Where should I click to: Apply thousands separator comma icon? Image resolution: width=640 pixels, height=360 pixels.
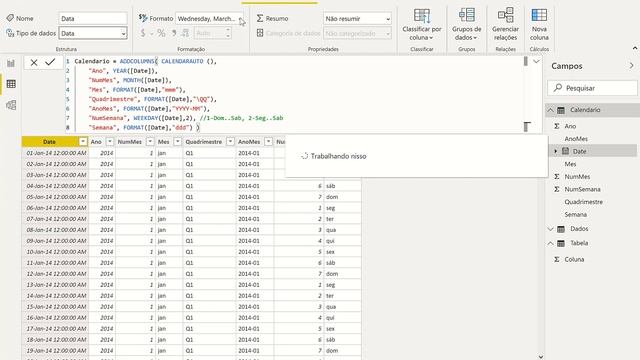[x=174, y=33]
